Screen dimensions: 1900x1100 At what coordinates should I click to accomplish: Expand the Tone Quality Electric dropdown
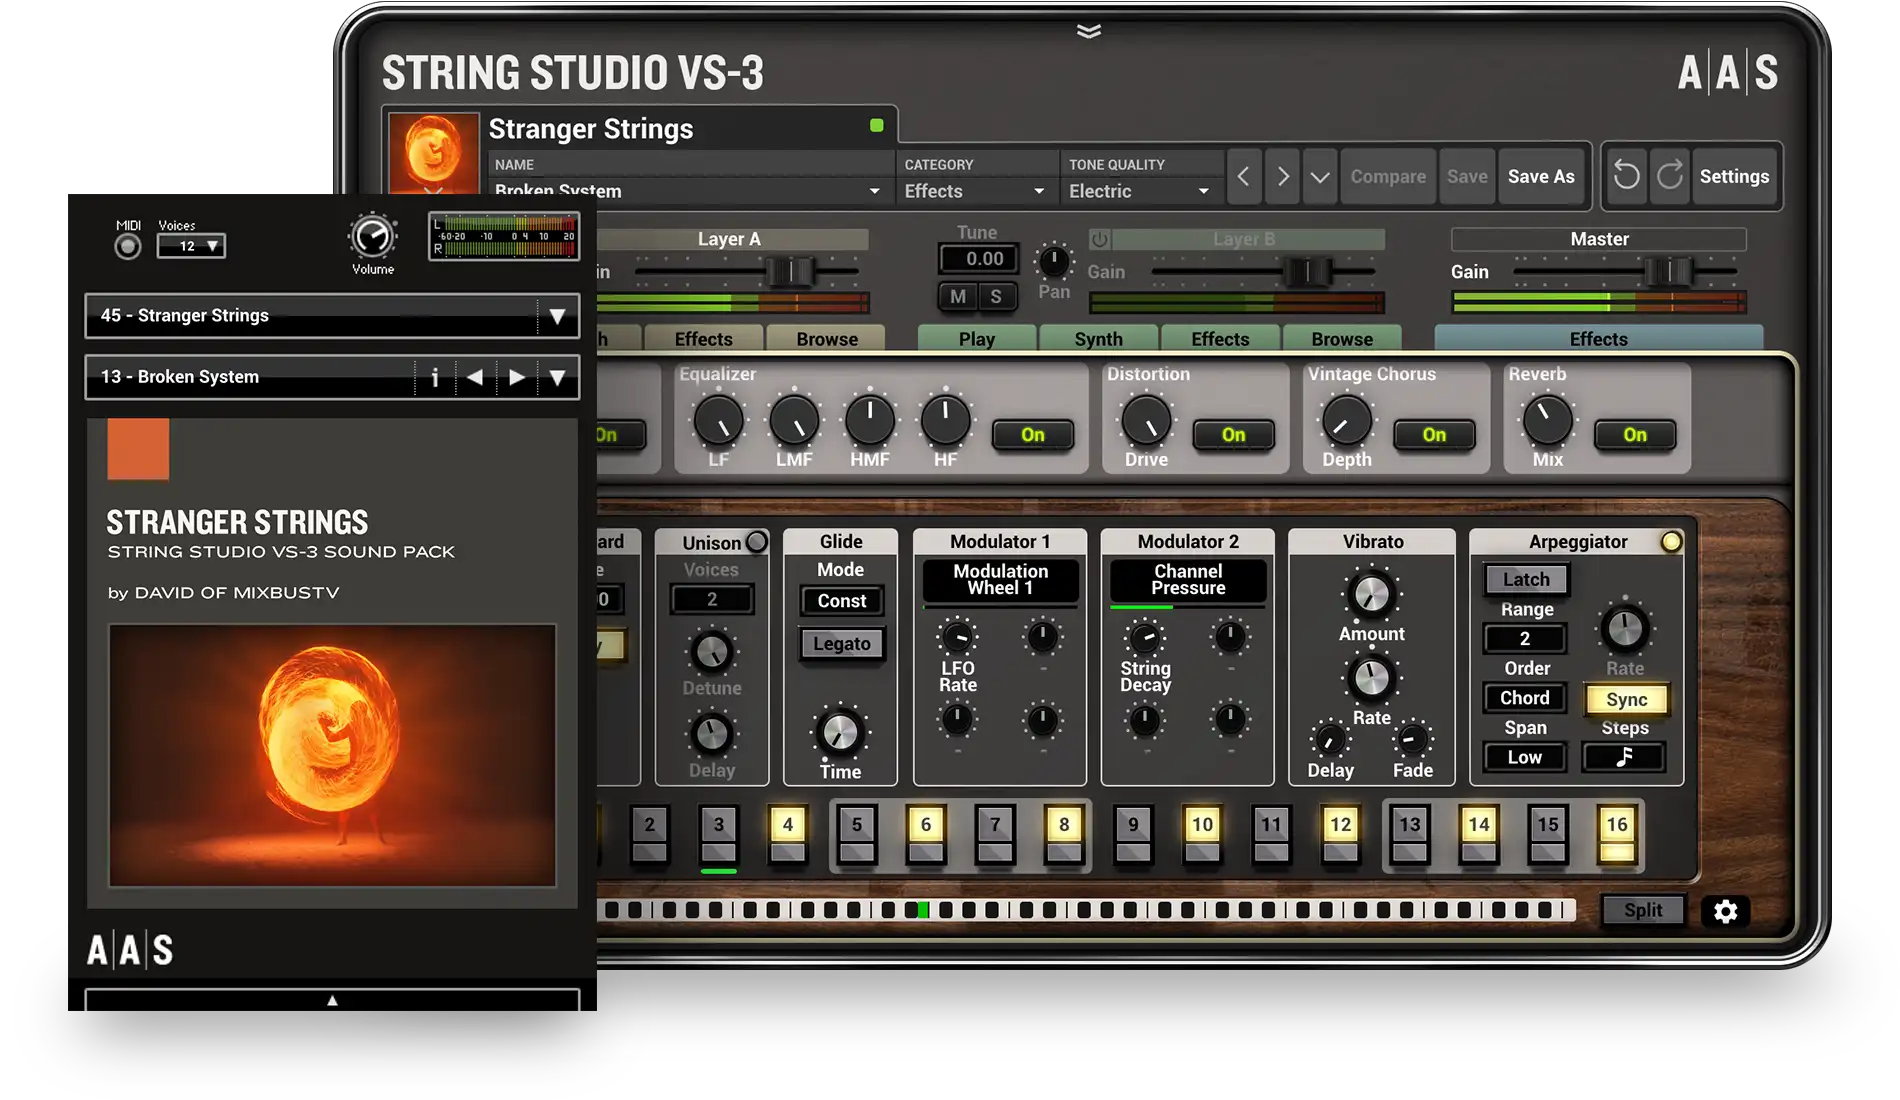[1139, 191]
